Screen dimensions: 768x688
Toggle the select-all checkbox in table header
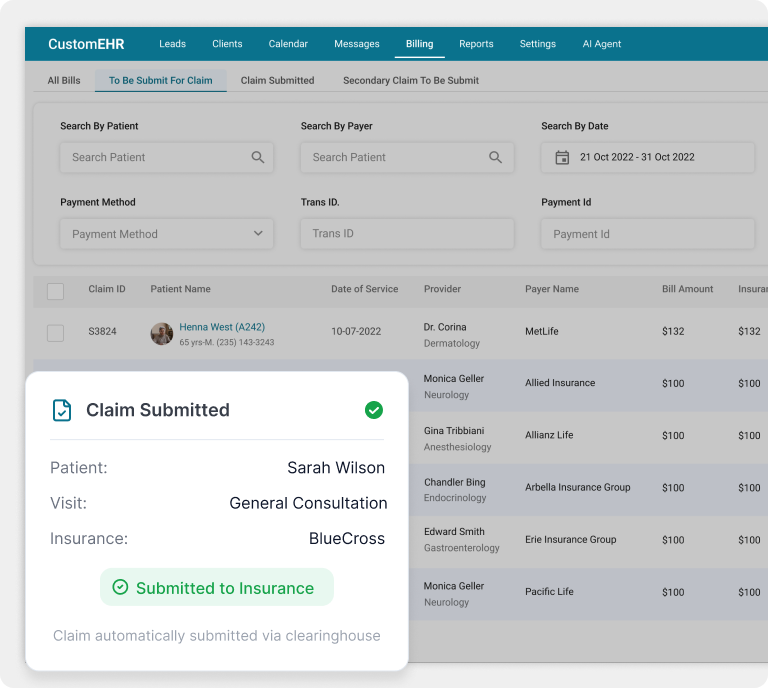(56, 291)
